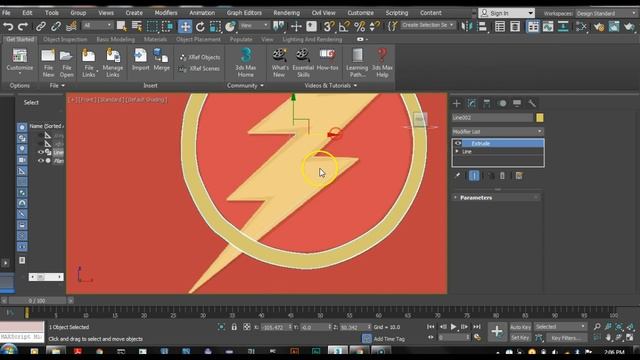This screenshot has height=360, width=640.
Task: Toggle the Spinner Snap button
Action: pos(374,27)
